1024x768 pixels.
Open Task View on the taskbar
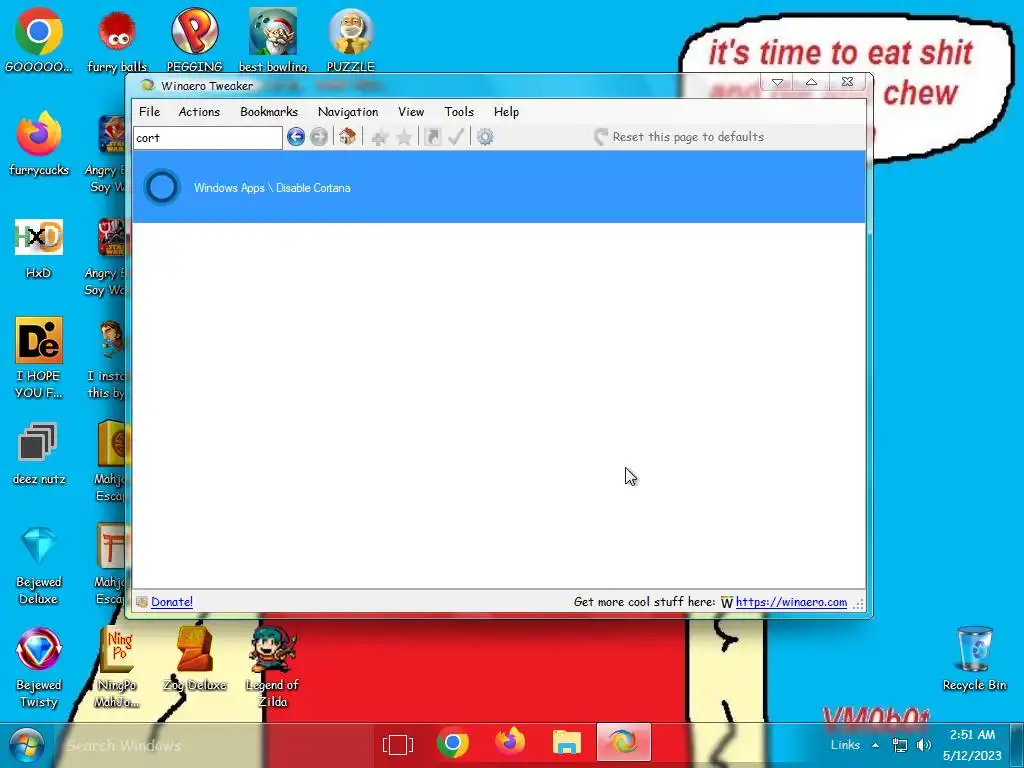[398, 744]
